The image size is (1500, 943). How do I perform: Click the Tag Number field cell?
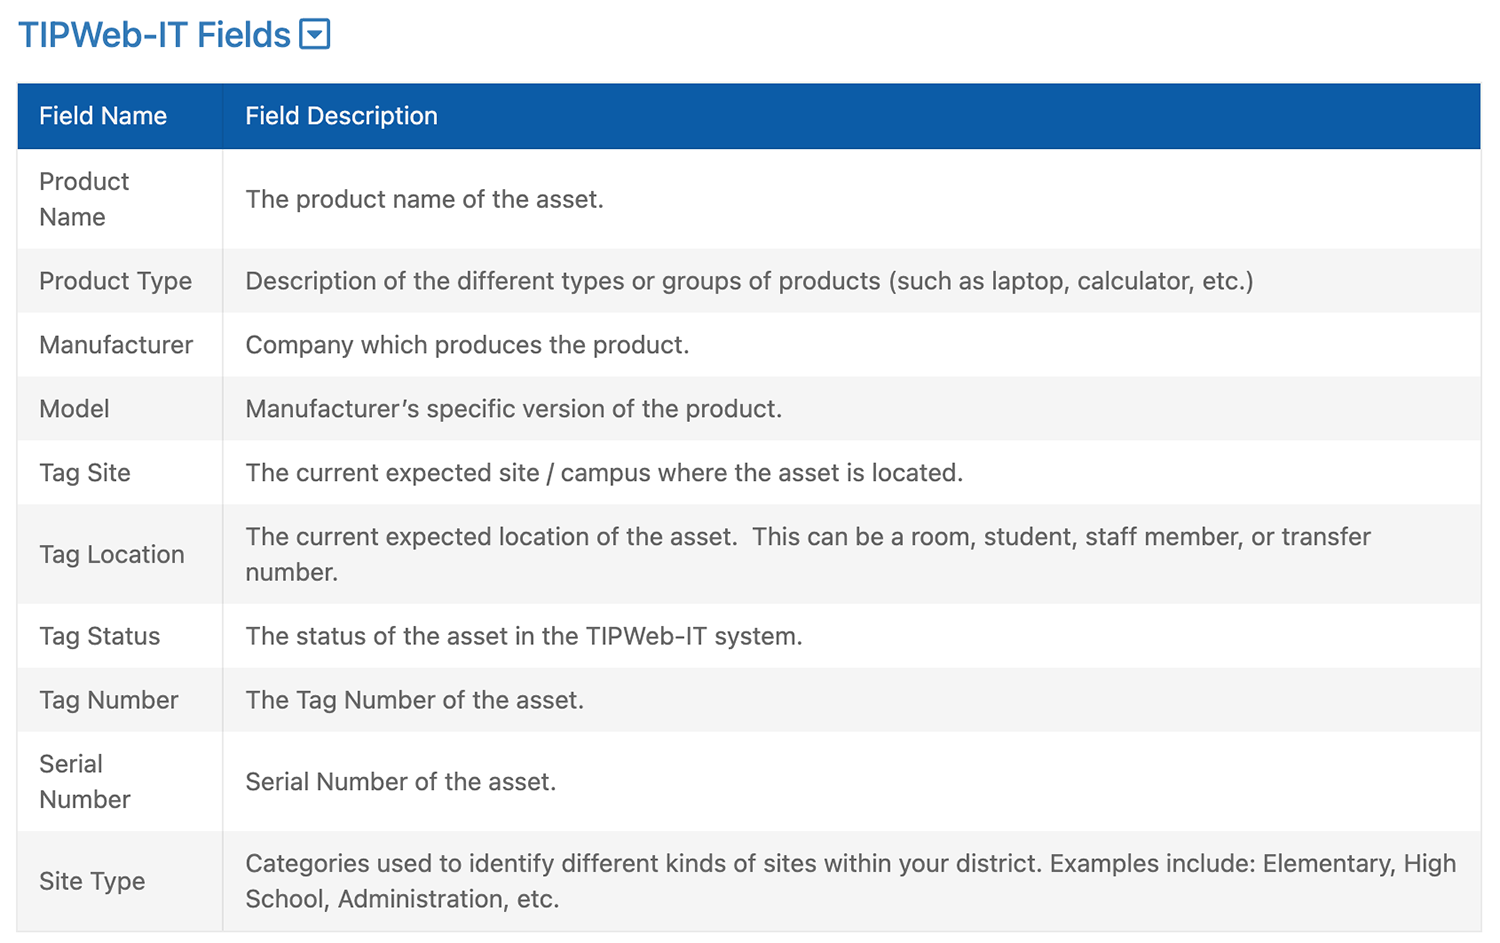[x=120, y=700]
